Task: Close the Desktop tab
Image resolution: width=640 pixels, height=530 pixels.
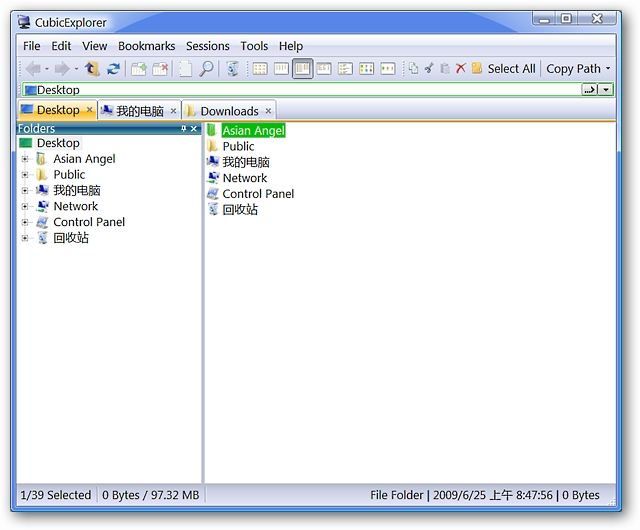Action: pos(90,109)
